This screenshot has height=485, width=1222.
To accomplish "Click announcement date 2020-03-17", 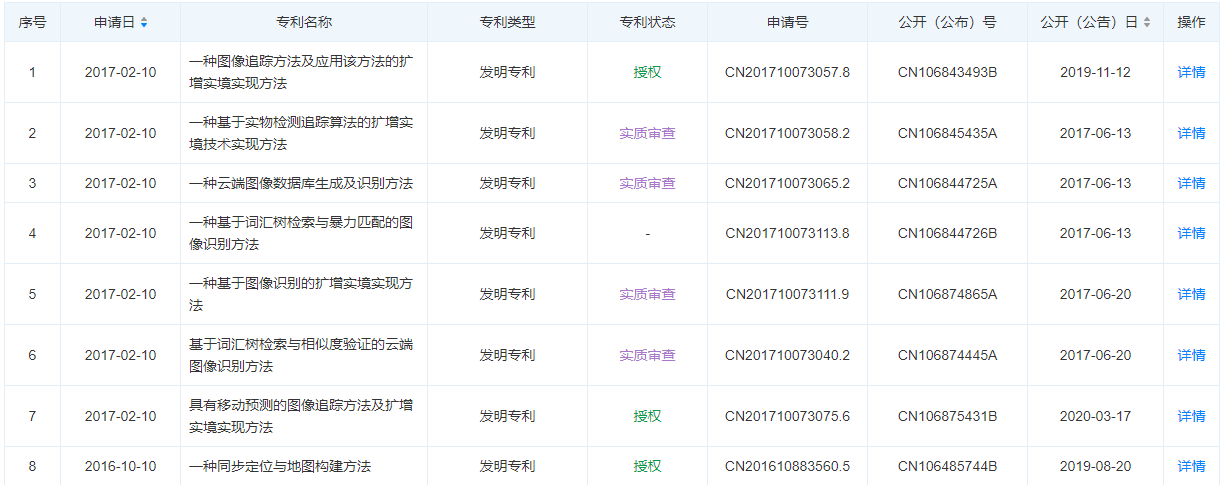I will click(x=1095, y=416).
